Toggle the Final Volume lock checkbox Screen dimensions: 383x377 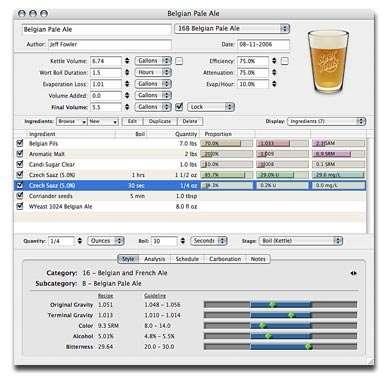coord(179,107)
